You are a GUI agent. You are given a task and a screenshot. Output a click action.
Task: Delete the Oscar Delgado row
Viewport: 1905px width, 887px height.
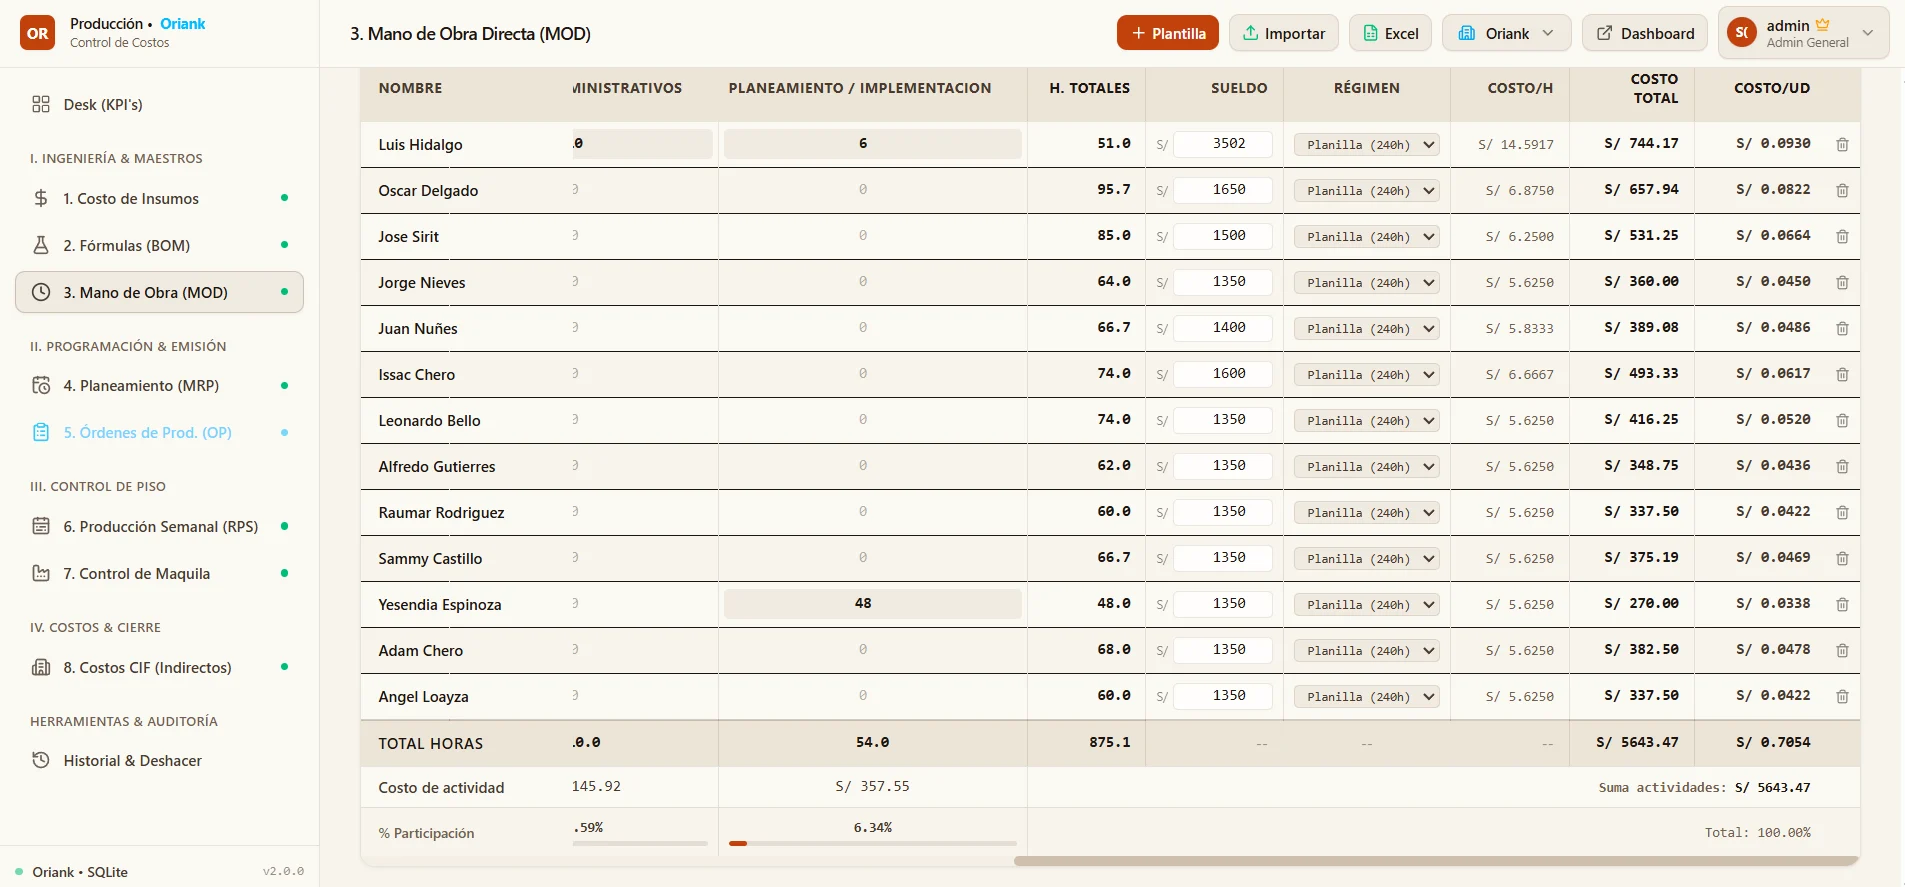(x=1842, y=190)
